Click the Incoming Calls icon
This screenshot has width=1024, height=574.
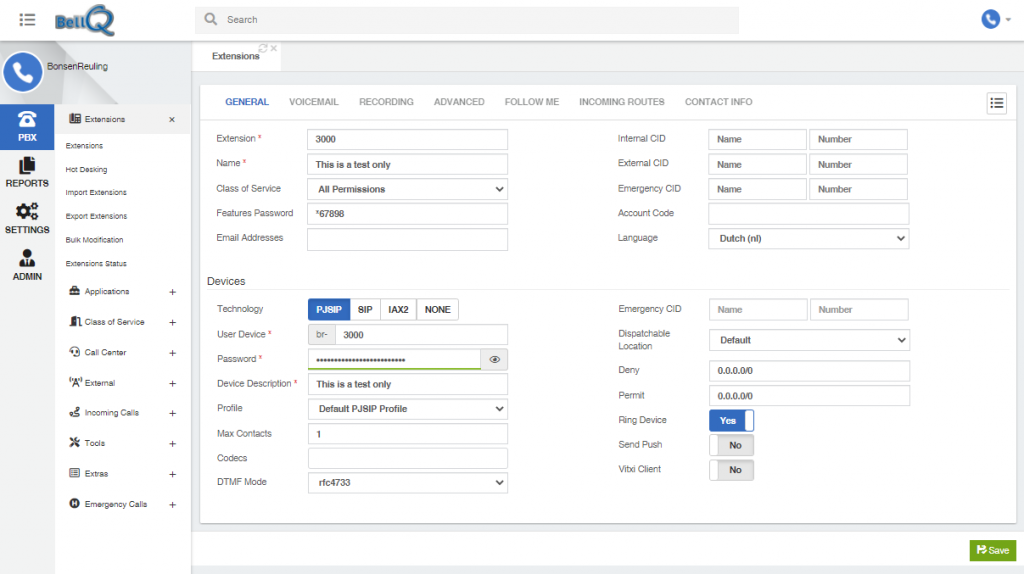(74, 412)
